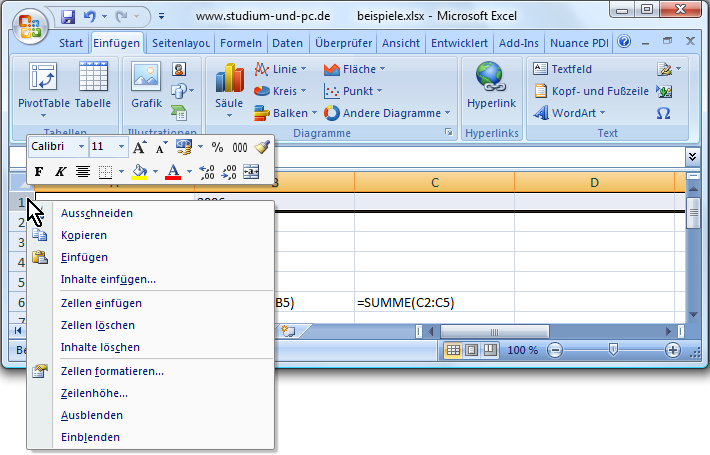This screenshot has height=455, width=710.
Task: Apply percent format in mini toolbar
Action: pyautogui.click(x=217, y=147)
